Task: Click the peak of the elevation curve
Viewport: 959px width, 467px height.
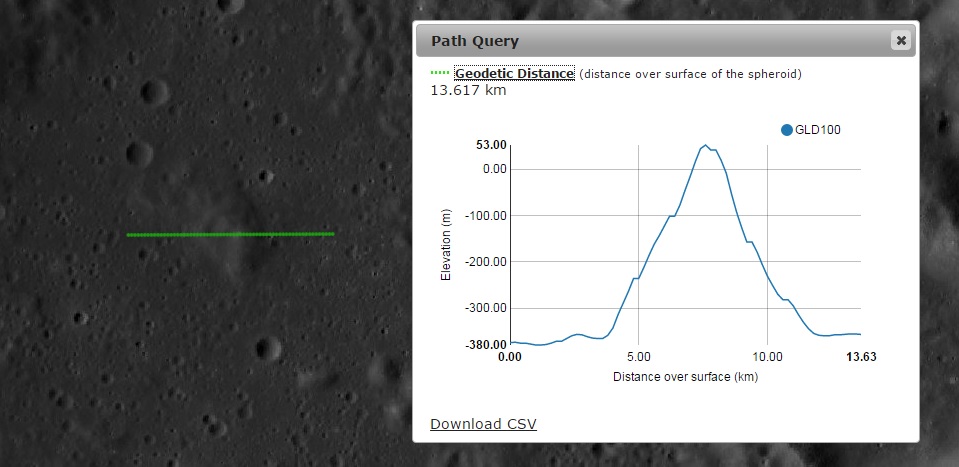Action: pos(705,145)
